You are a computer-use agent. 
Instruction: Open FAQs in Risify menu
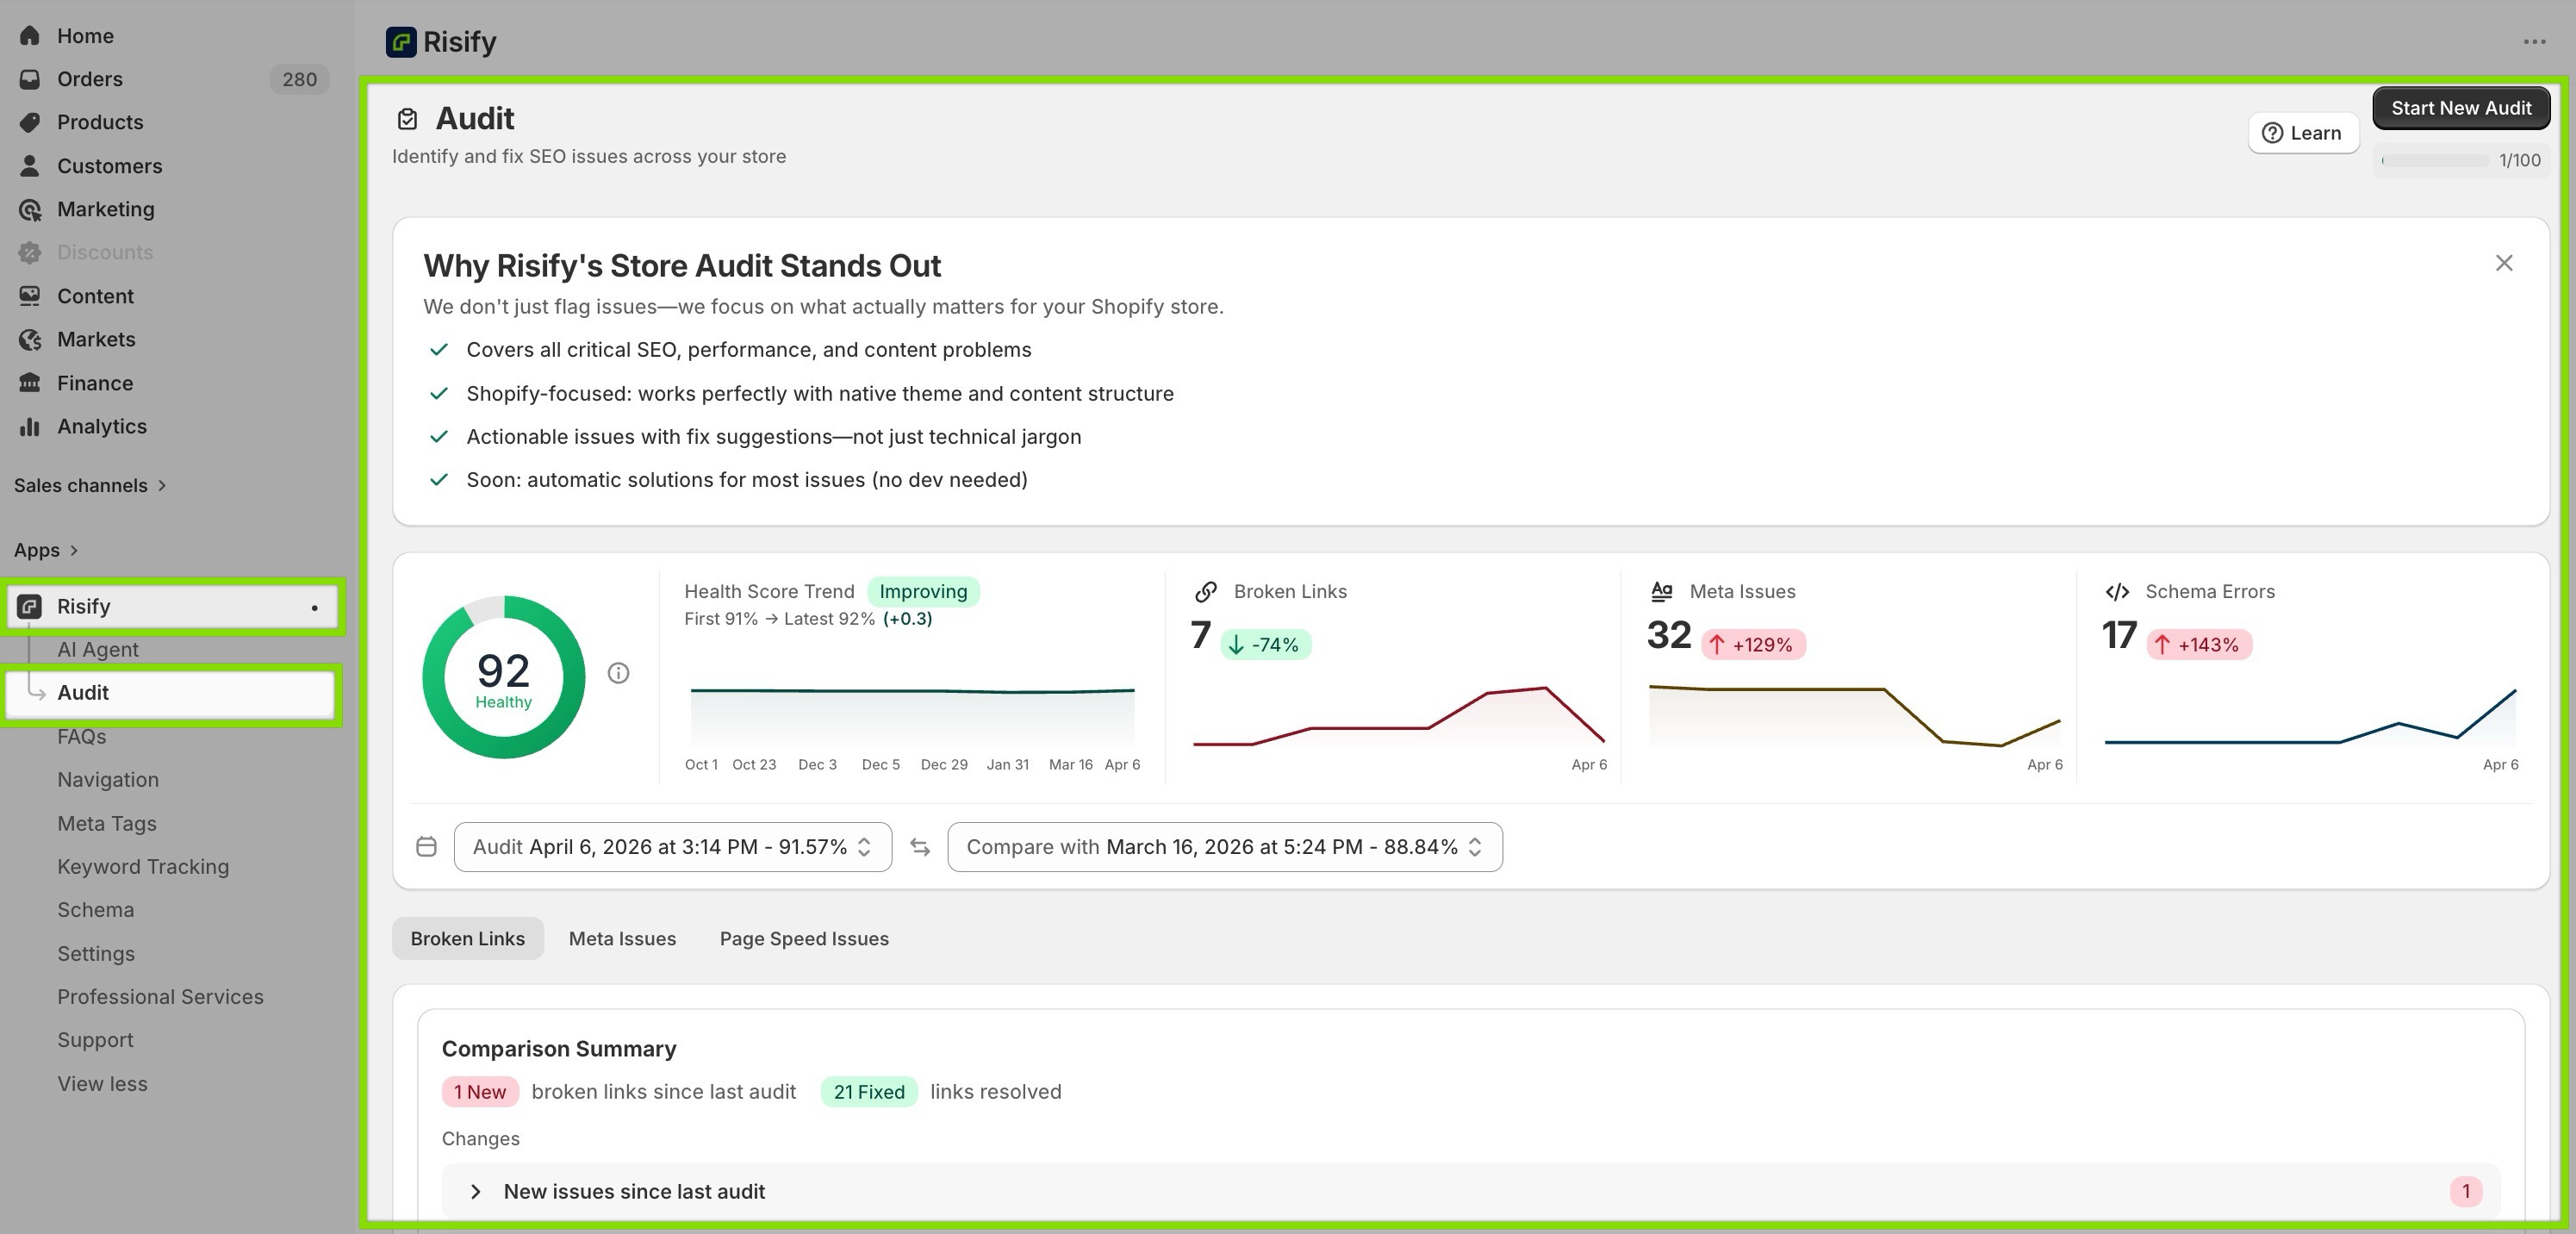click(81, 737)
